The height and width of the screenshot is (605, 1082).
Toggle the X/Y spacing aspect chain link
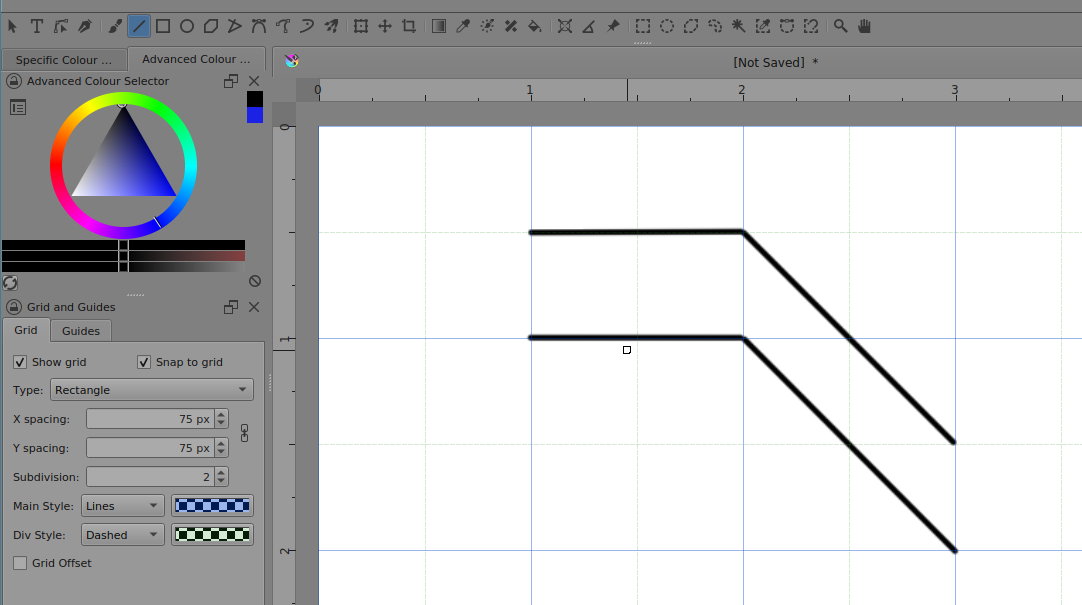[244, 433]
